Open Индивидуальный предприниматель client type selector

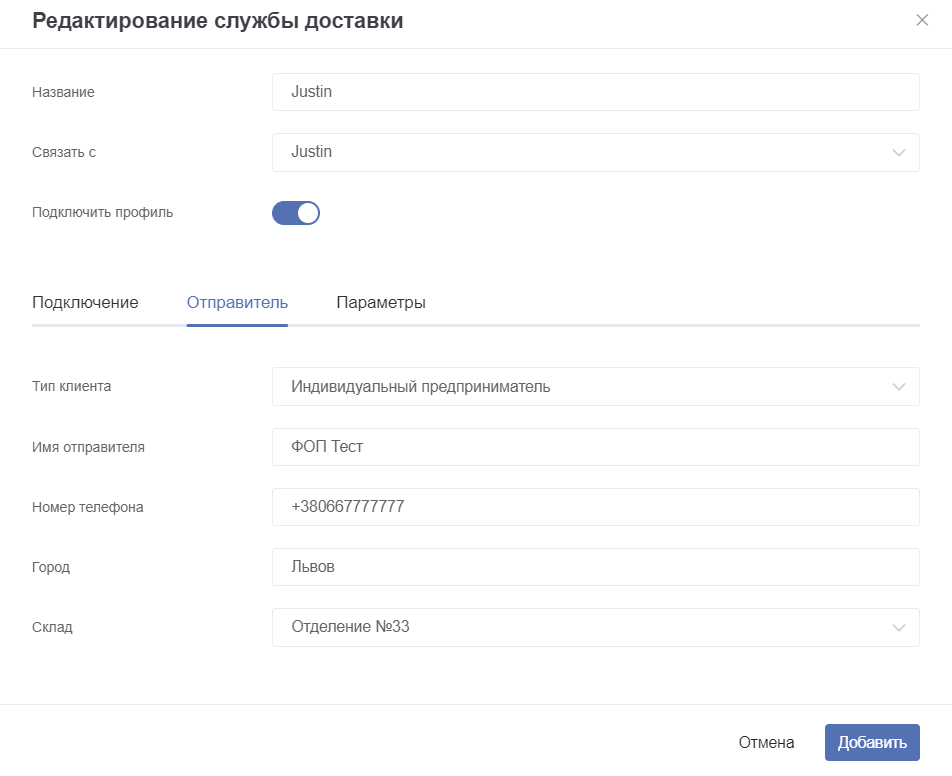[596, 387]
